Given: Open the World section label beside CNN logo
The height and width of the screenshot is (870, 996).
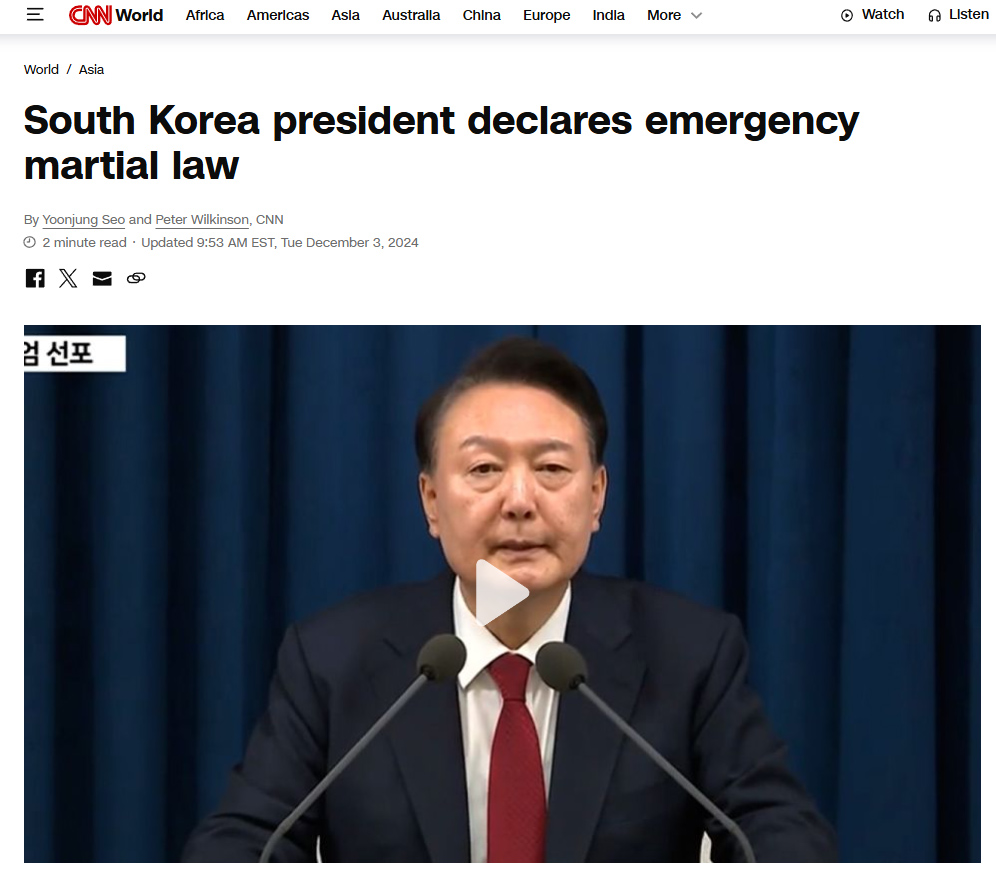Looking at the screenshot, I should pos(139,15).
